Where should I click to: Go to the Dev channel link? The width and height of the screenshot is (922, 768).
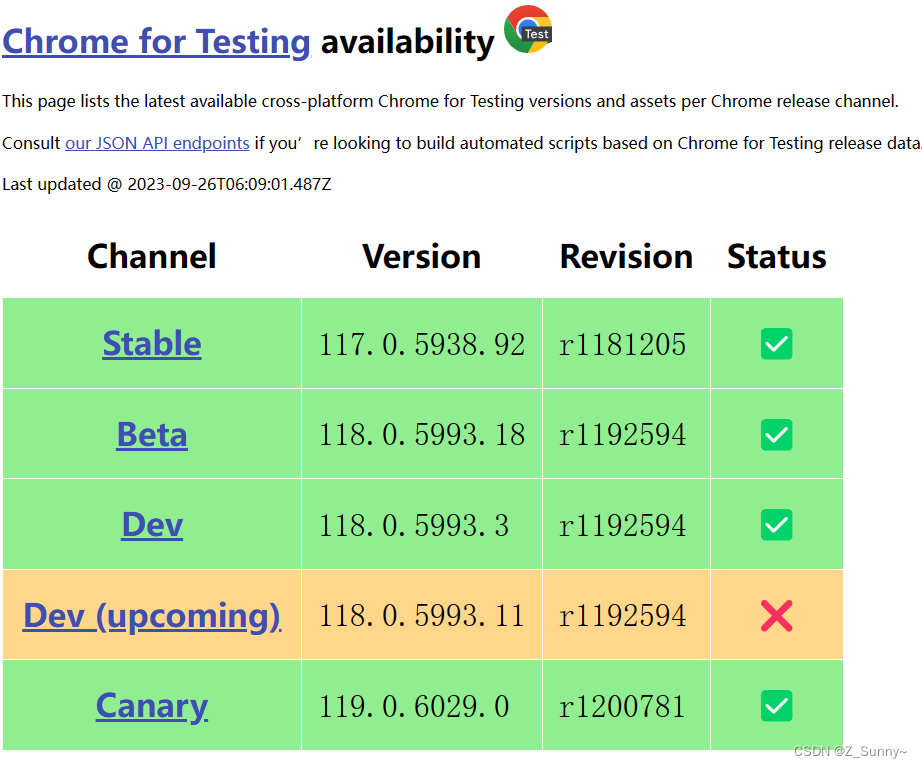pos(152,525)
